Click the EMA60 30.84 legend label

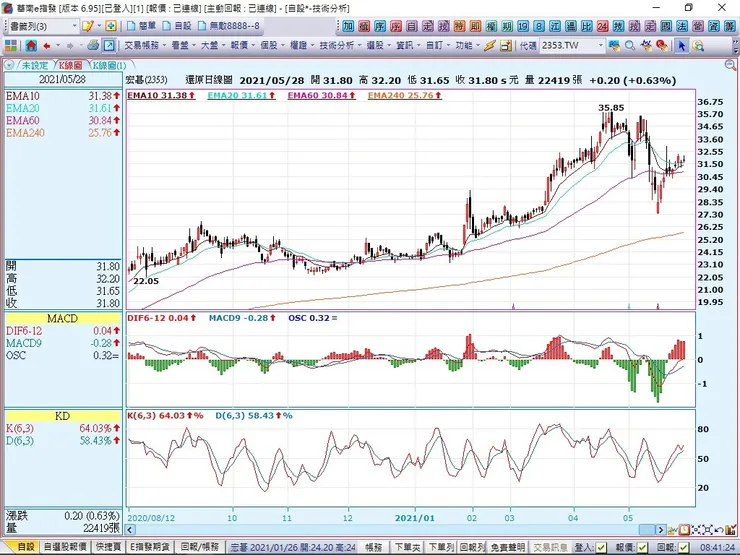321,95
